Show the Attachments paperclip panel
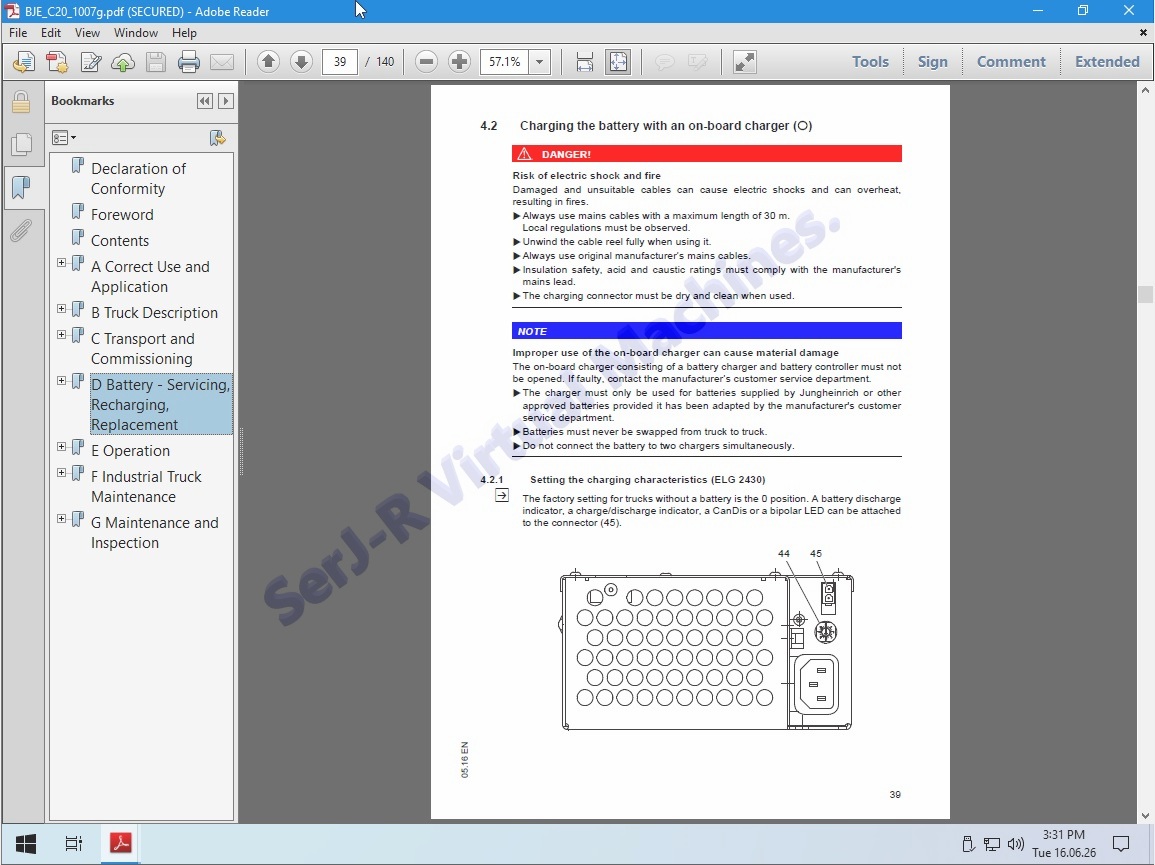 (x=21, y=231)
